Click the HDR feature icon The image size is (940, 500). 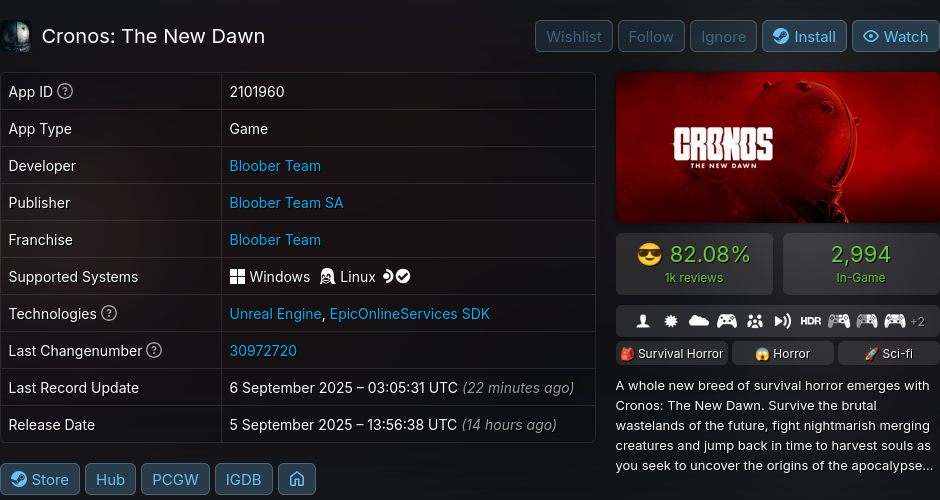click(x=811, y=321)
